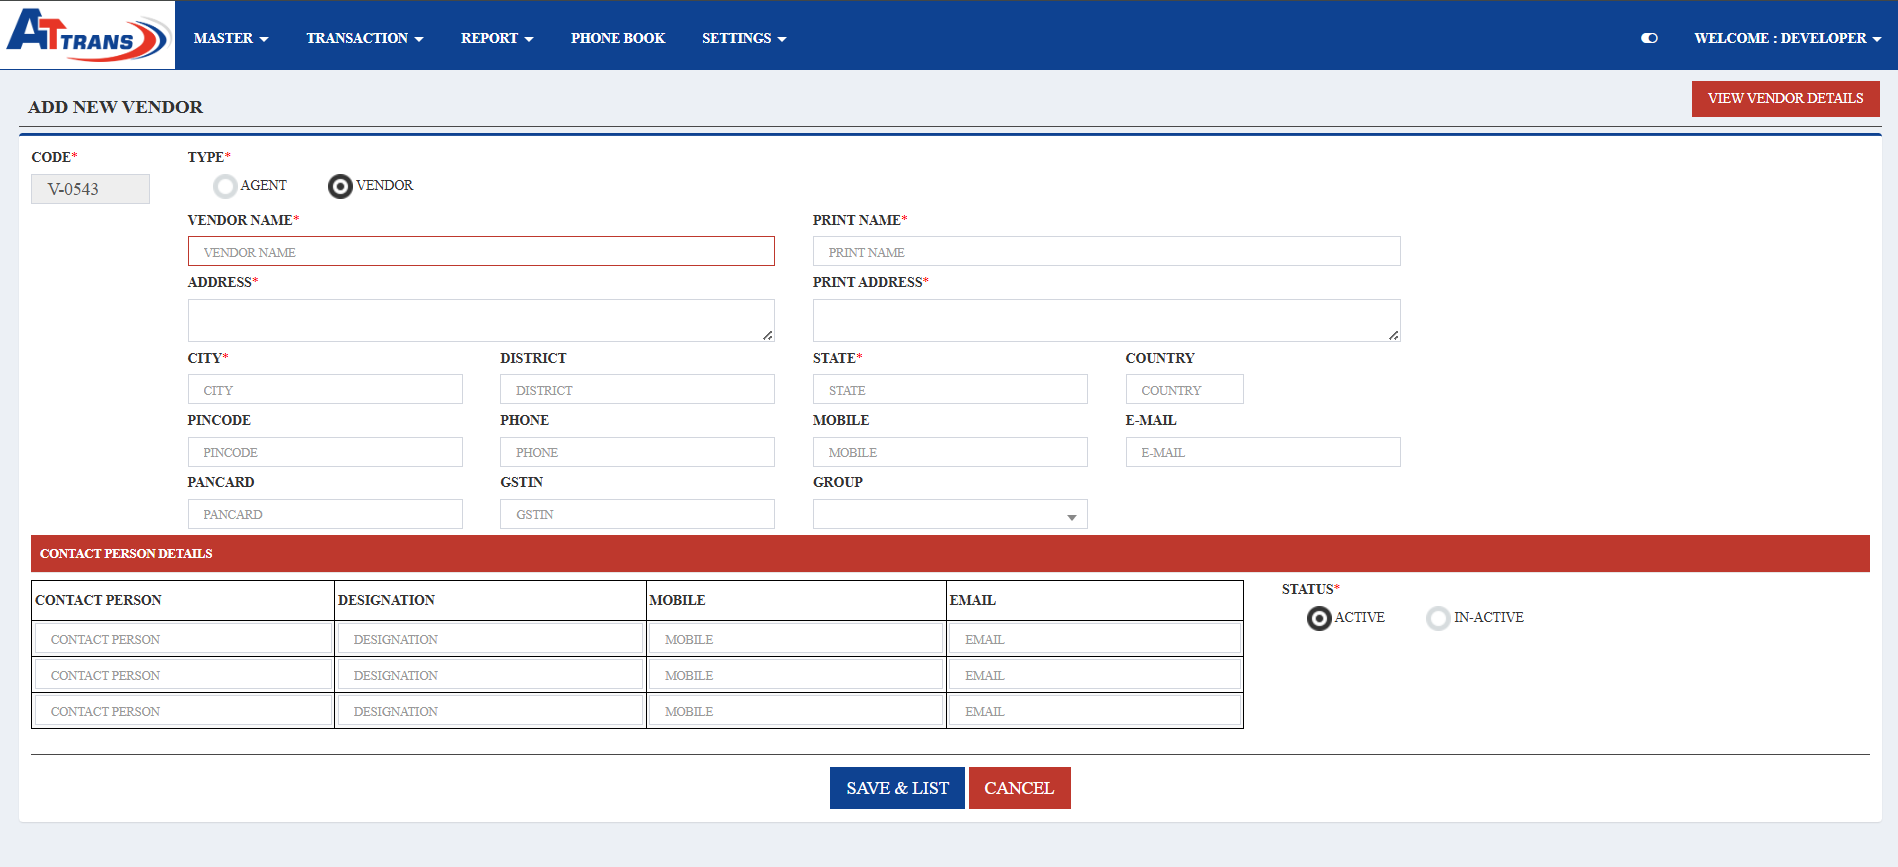Viewport: 1898px width, 867px height.
Task: Click into the GSTIN field
Action: [x=637, y=514]
